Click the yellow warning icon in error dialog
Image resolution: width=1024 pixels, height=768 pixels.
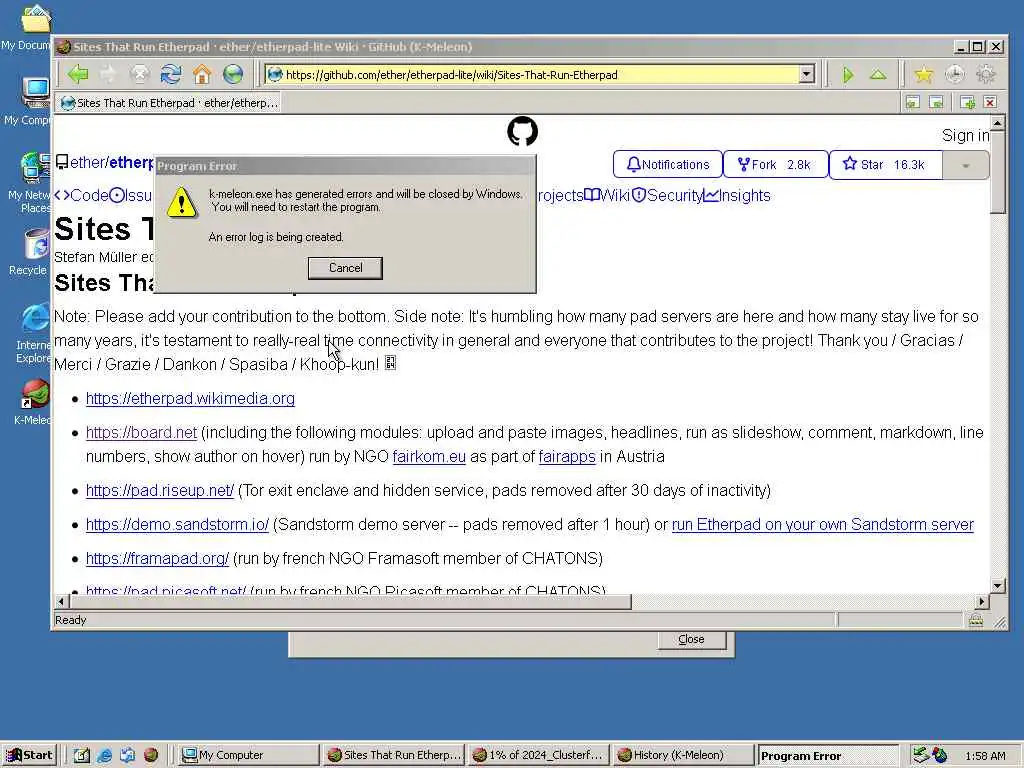(182, 202)
